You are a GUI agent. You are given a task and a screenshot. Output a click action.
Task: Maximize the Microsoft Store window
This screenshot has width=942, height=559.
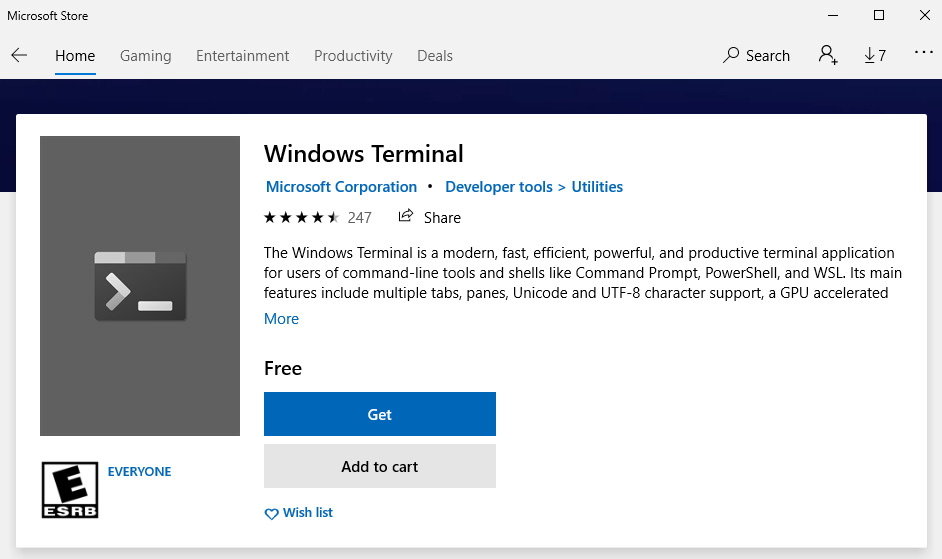click(x=879, y=15)
